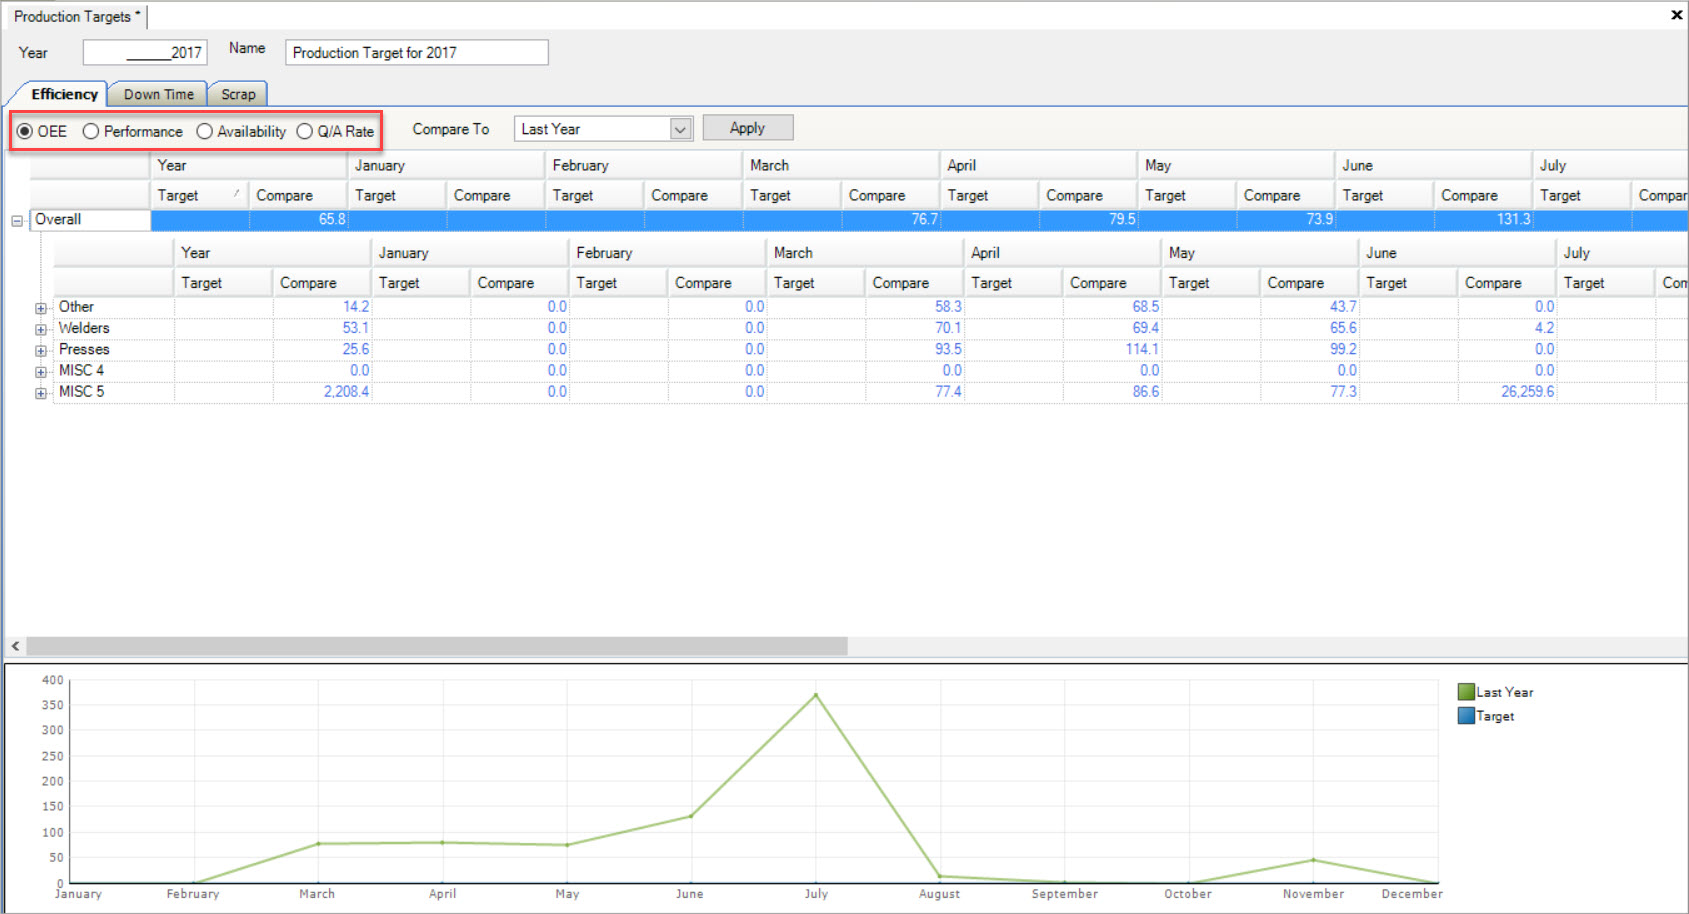Click Other March value 58.3
Image resolution: width=1689 pixels, height=914 pixels.
pos(948,306)
